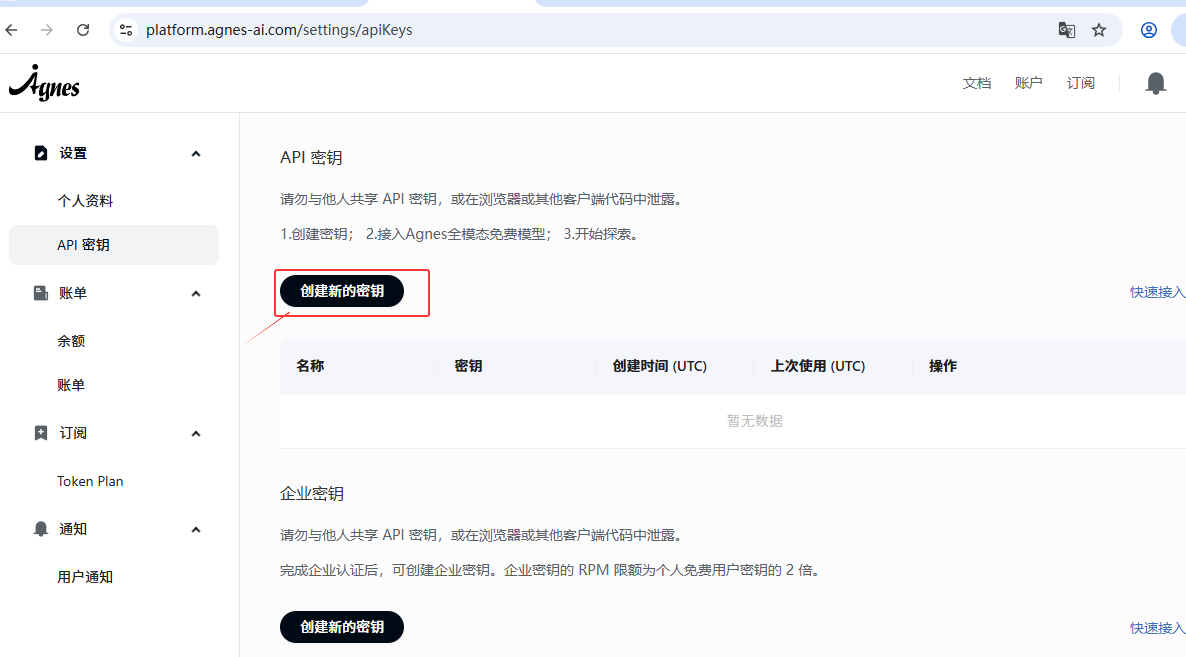
Task: Open 快速接入 link beside API key button
Action: 1157,292
